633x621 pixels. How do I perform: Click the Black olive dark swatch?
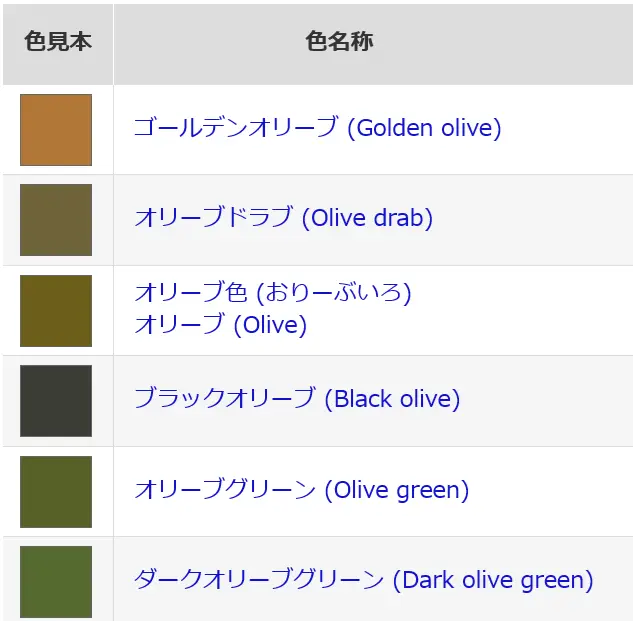click(56, 401)
